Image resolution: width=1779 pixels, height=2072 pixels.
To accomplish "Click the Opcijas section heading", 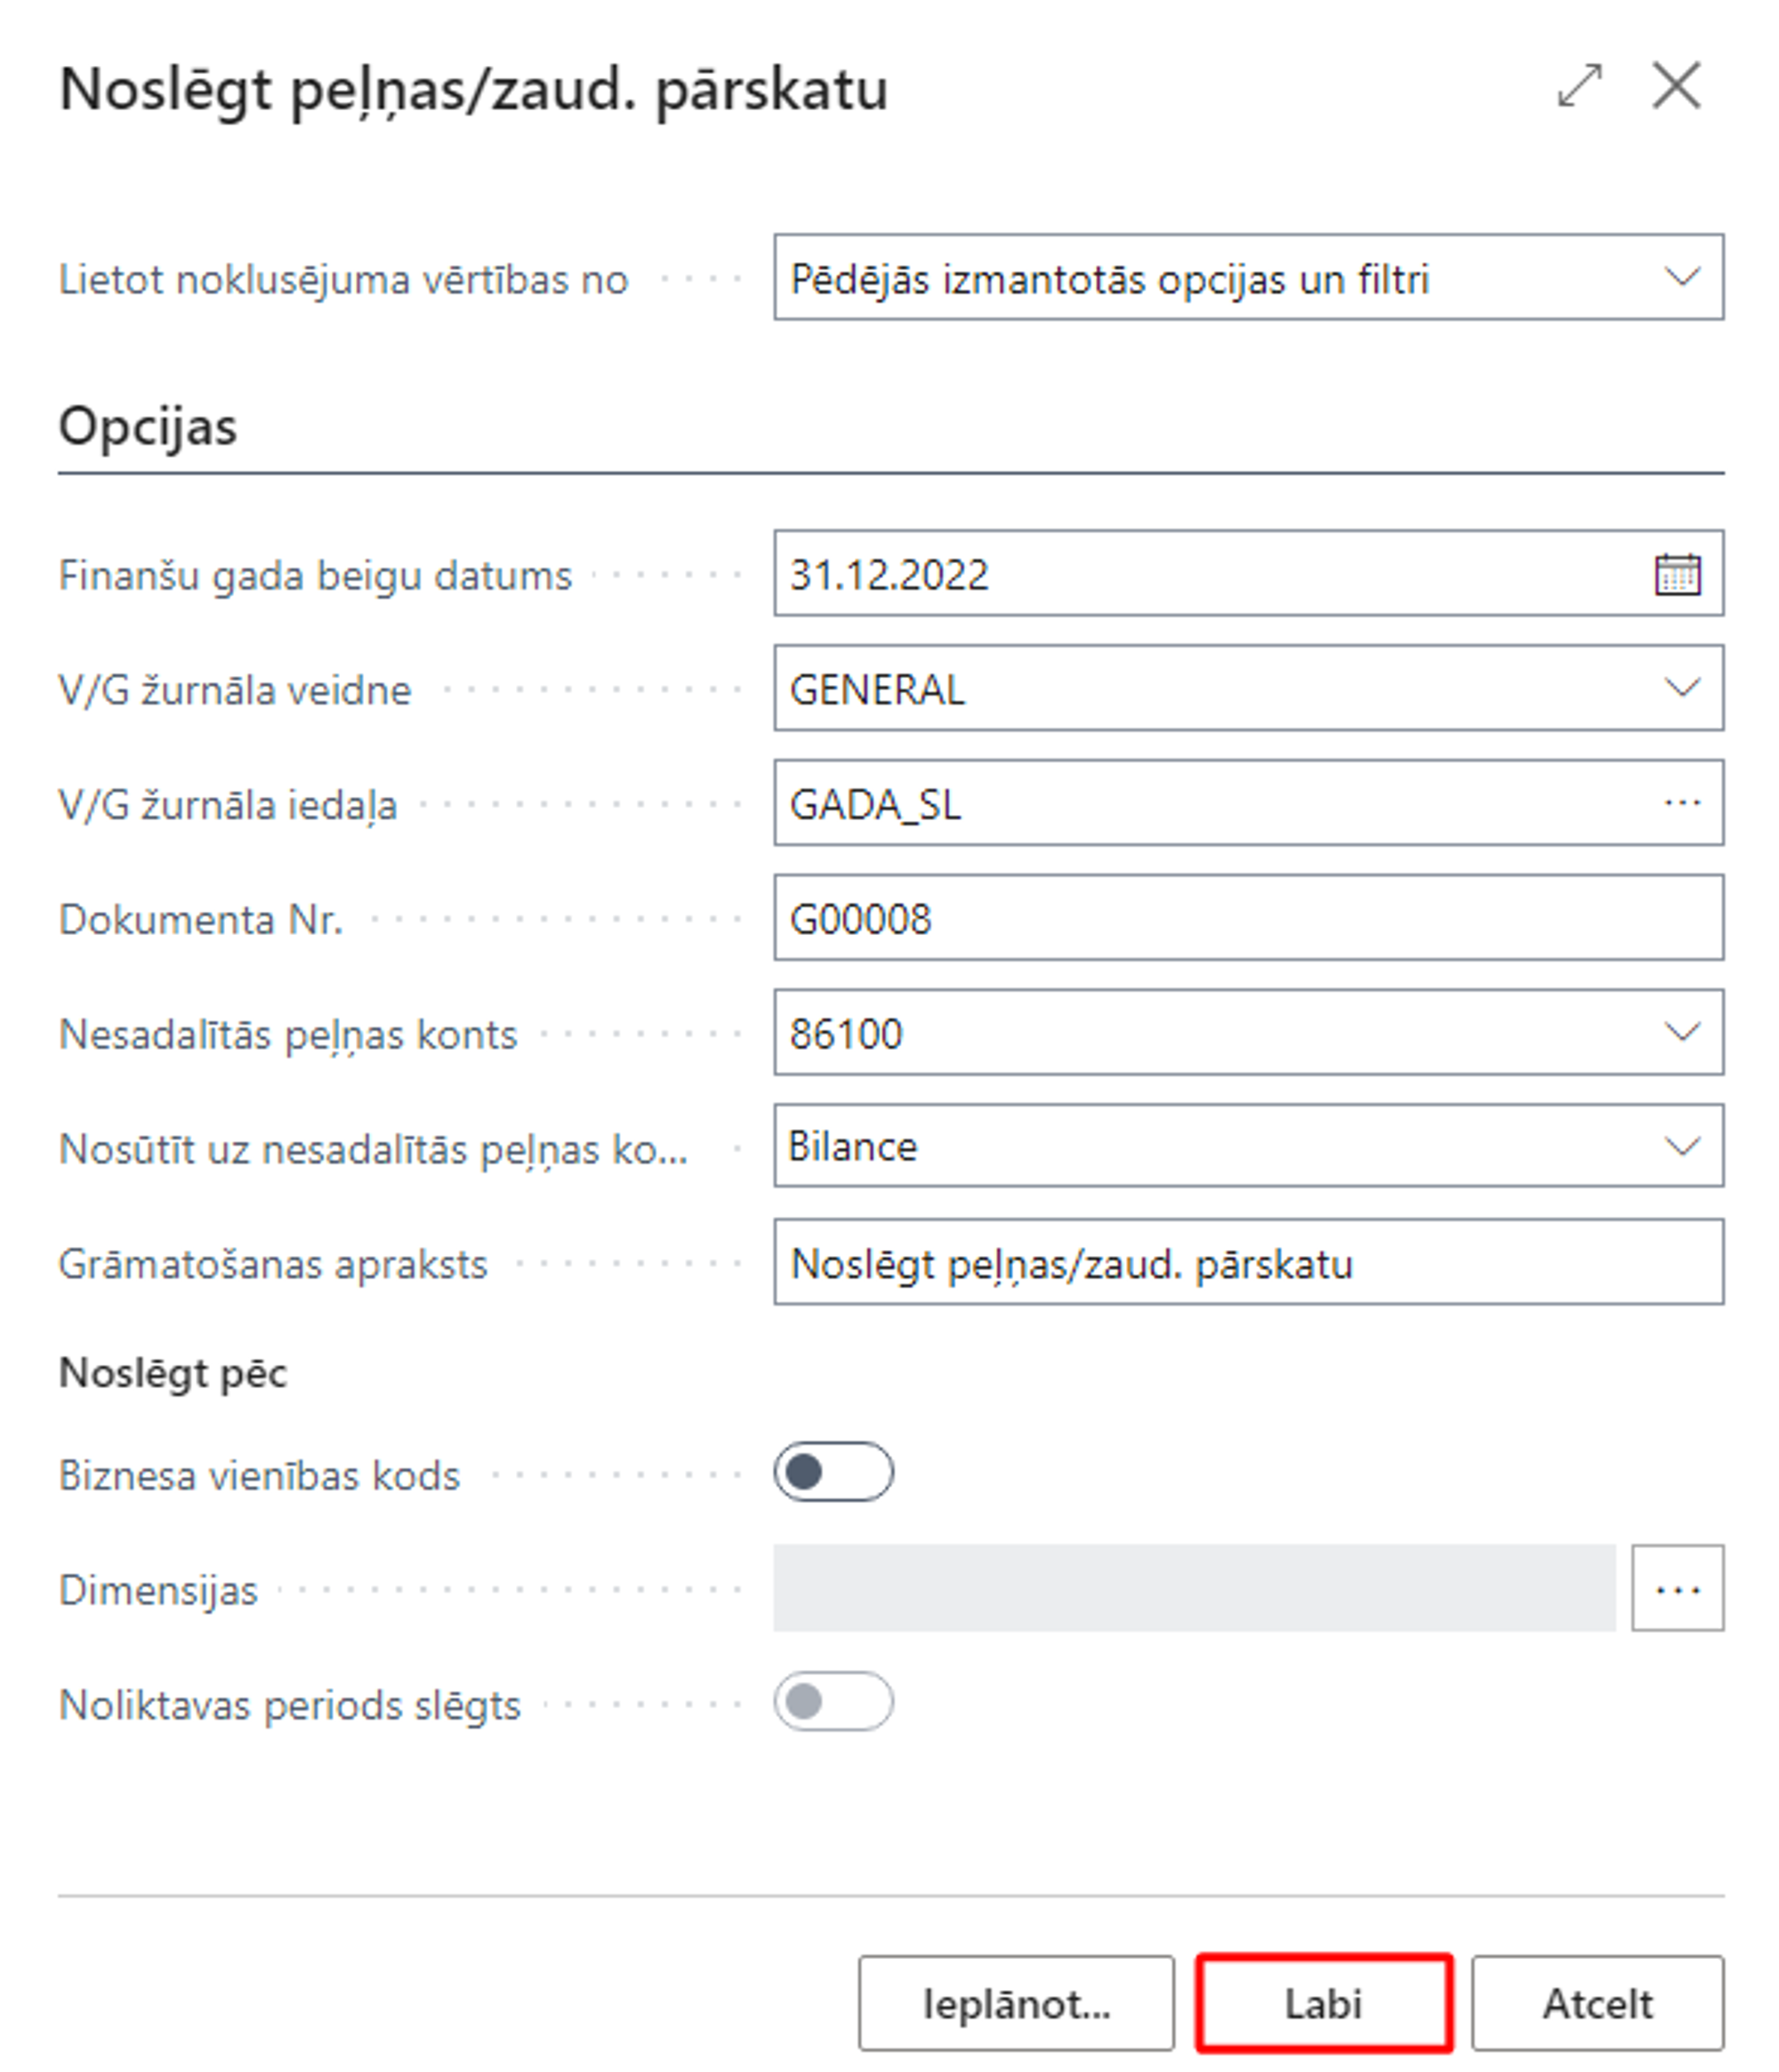I will click(148, 427).
